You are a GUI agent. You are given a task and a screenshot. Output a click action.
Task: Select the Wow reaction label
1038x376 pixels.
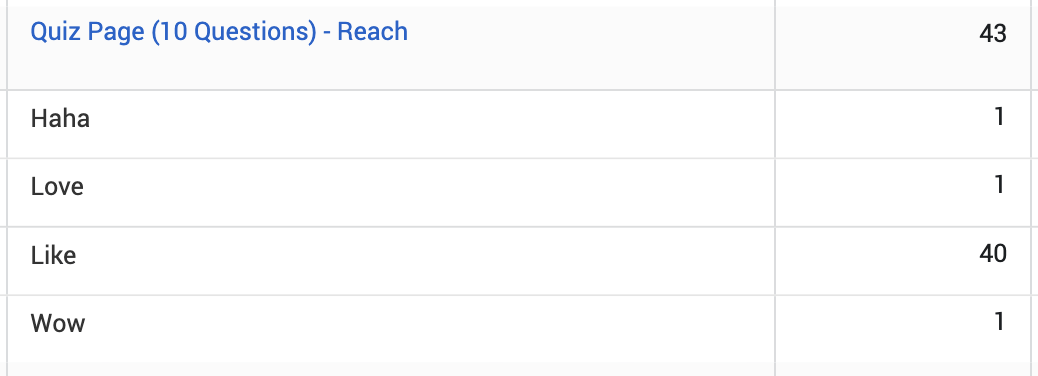(x=58, y=324)
